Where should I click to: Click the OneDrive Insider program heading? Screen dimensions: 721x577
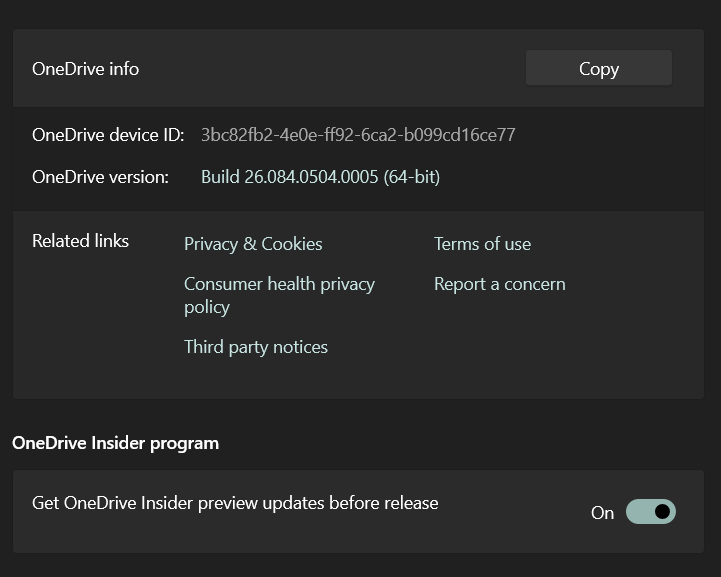pos(115,443)
